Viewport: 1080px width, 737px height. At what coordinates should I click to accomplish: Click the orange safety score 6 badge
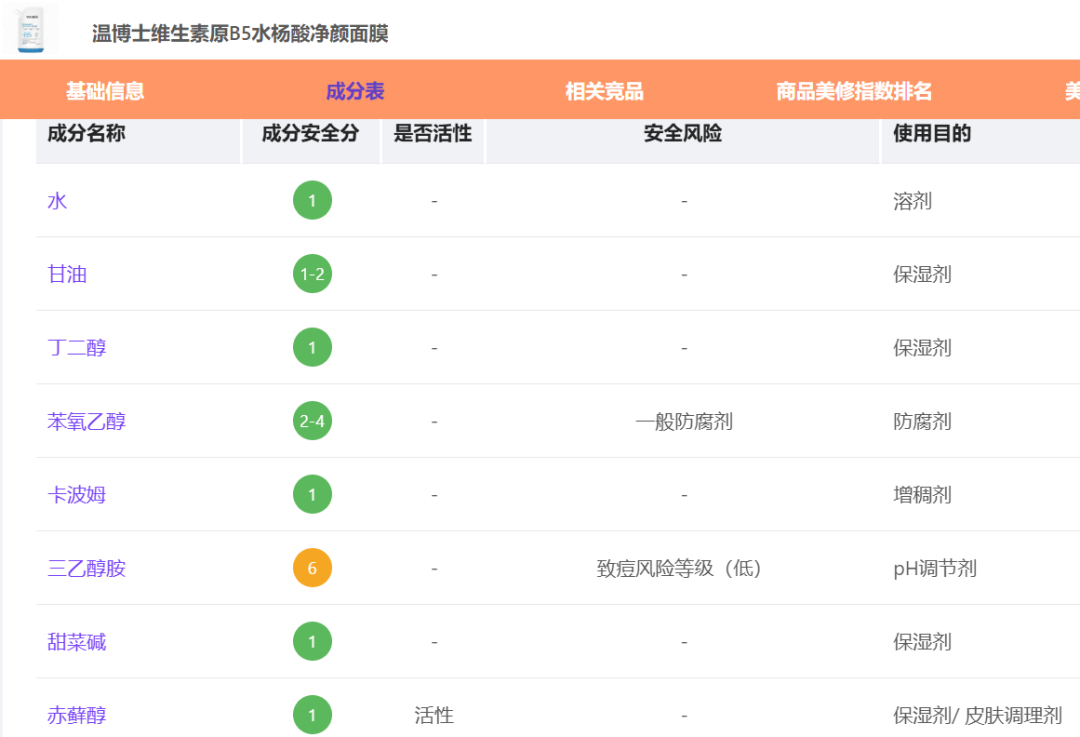[x=312, y=568]
